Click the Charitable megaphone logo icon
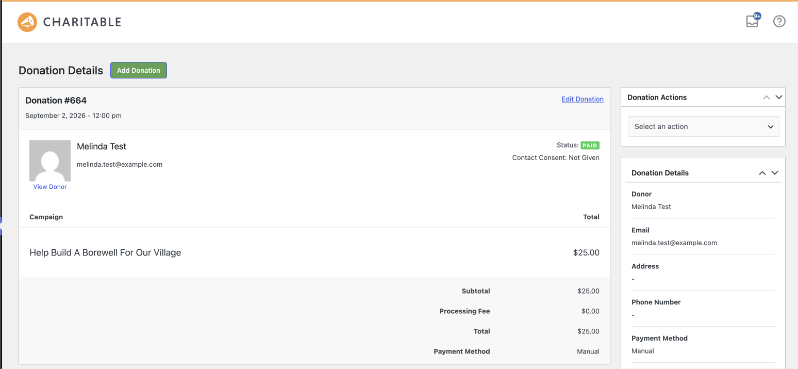Image resolution: width=798 pixels, height=369 pixels. point(27,22)
